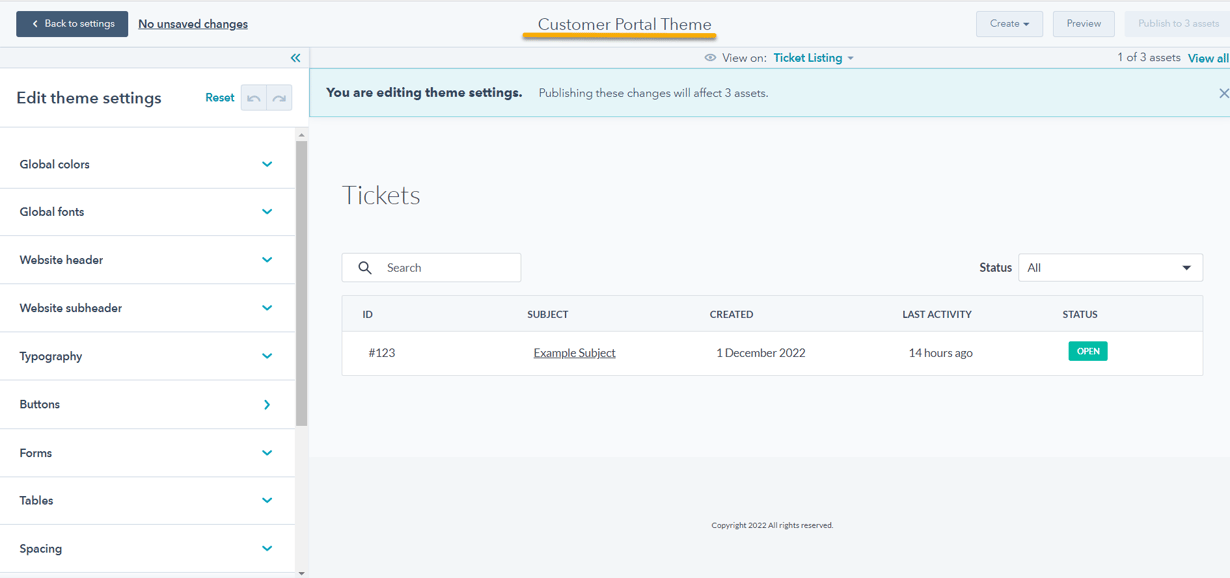Click the sidebar scroll-up arrow
Viewport: 1230px width, 578px height.
(x=301, y=134)
